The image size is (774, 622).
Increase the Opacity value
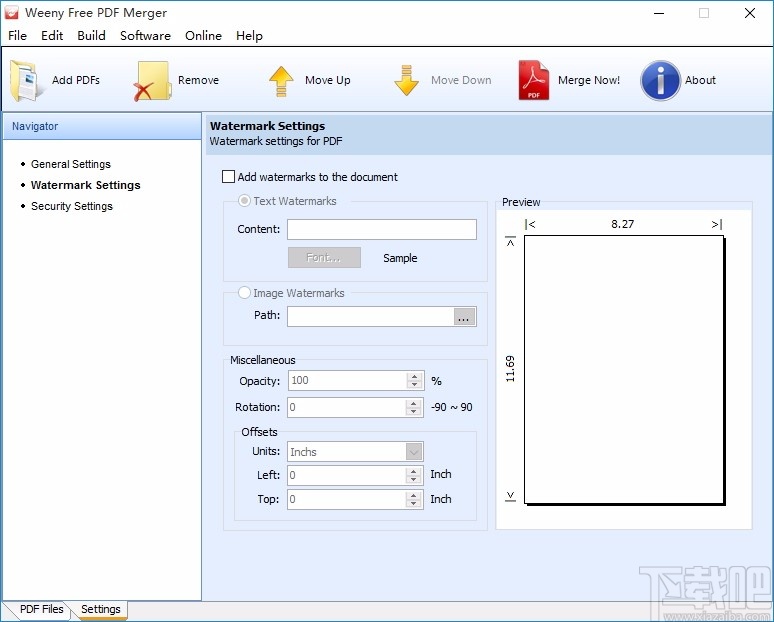pyautogui.click(x=415, y=376)
